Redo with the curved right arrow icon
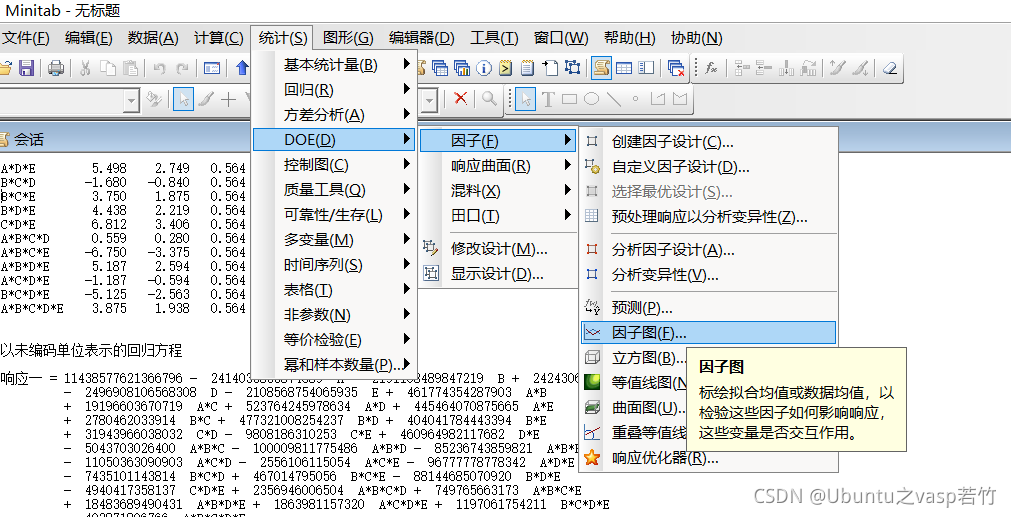 point(182,68)
